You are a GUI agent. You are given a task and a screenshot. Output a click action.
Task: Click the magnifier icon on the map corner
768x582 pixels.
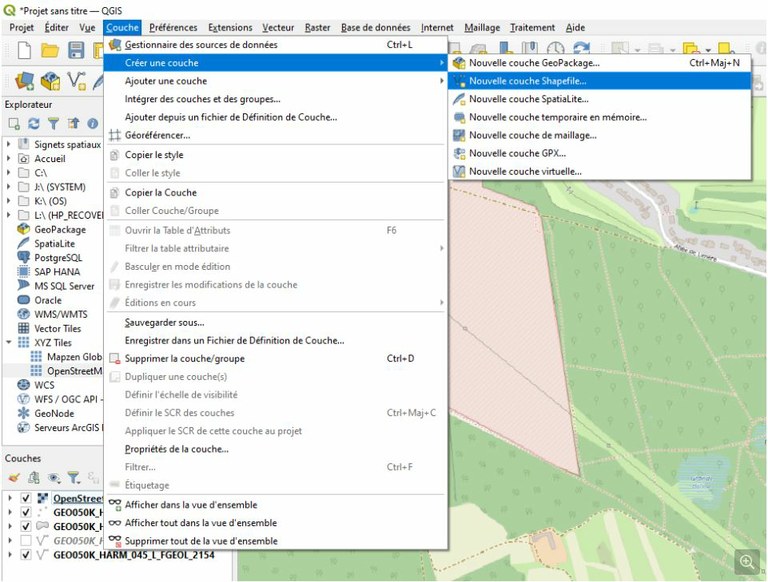click(x=746, y=561)
